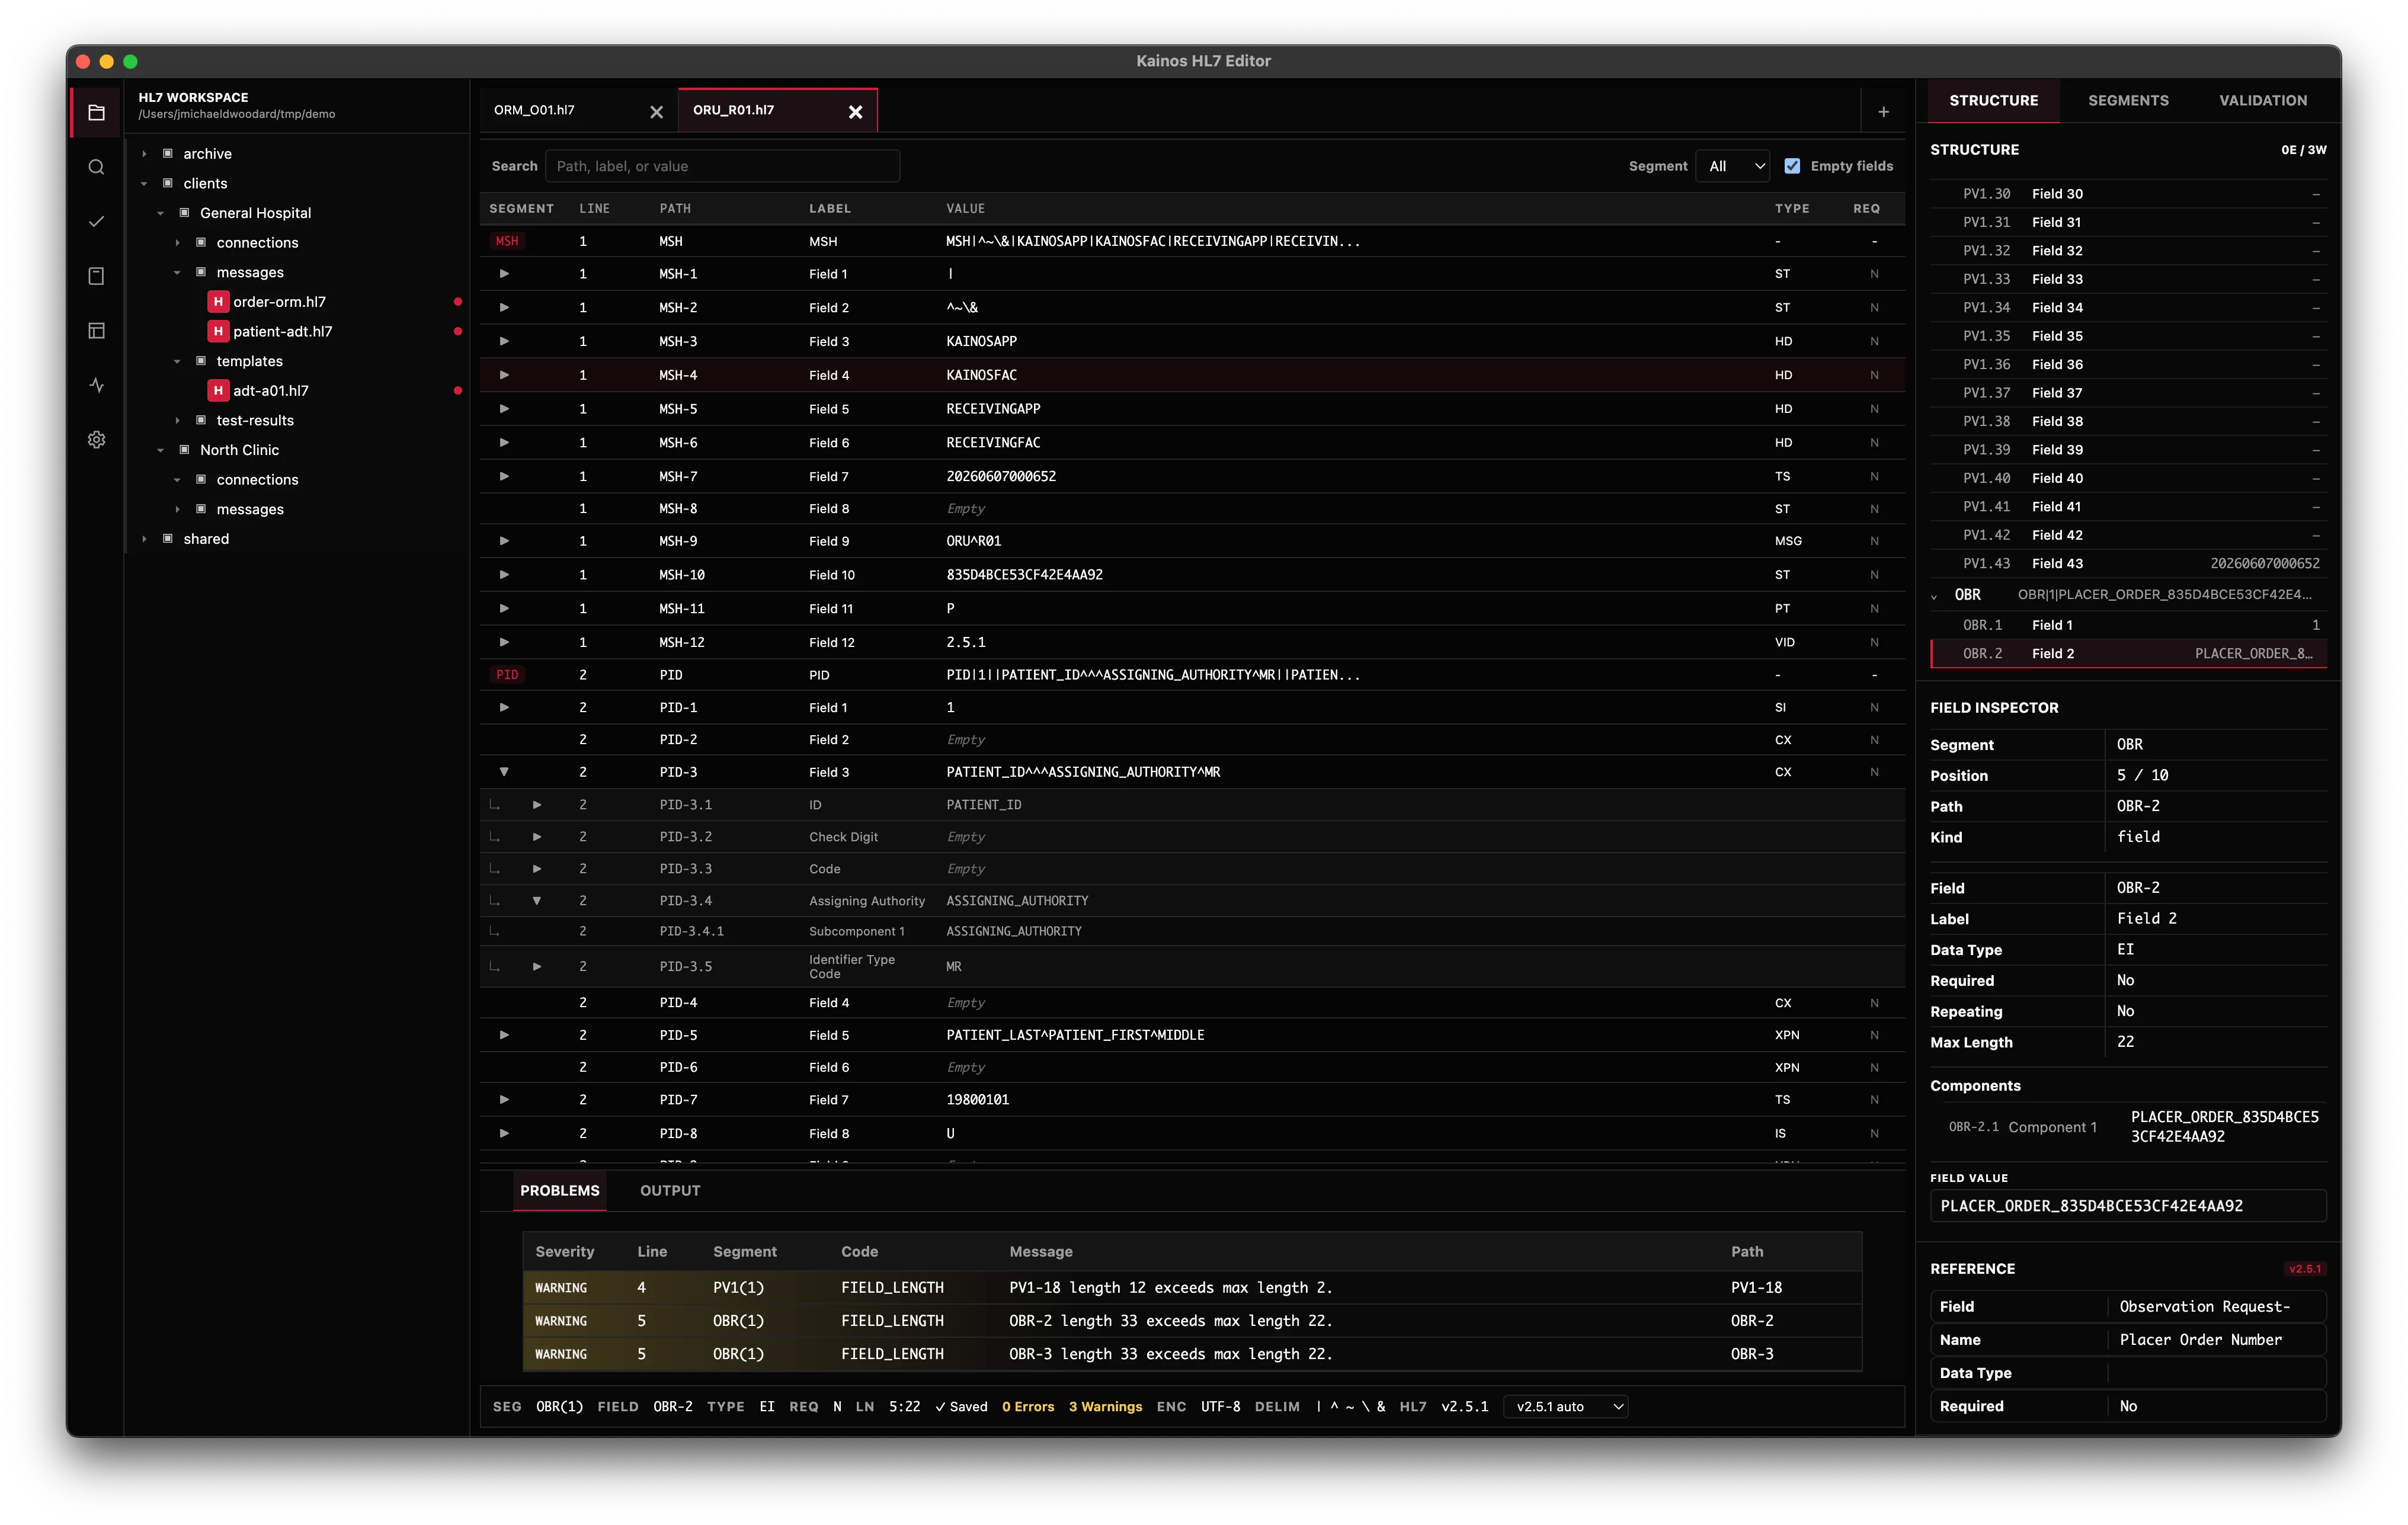Image resolution: width=2408 pixels, height=1525 pixels.
Task: Open adt-a01.hl7 file icon
Action: 218,391
